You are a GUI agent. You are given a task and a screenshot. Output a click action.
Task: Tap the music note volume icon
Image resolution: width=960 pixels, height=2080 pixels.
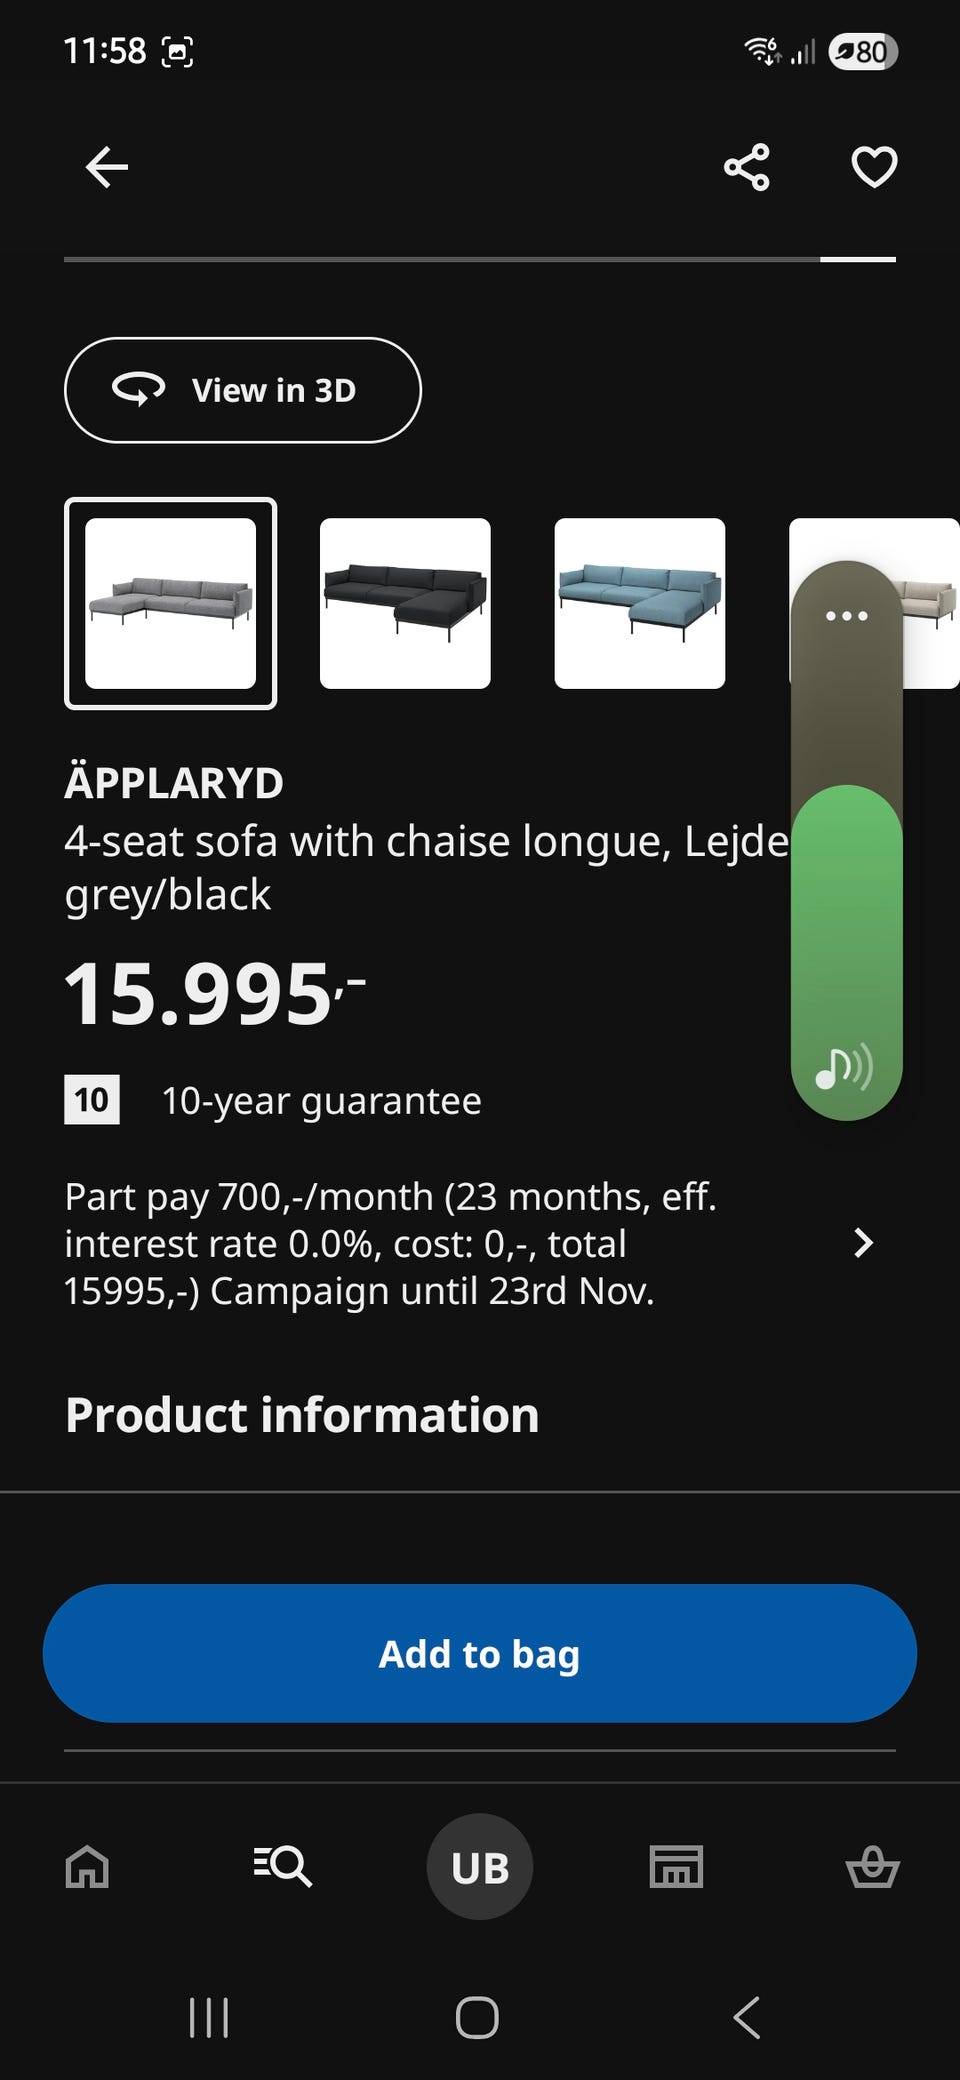tap(843, 1068)
